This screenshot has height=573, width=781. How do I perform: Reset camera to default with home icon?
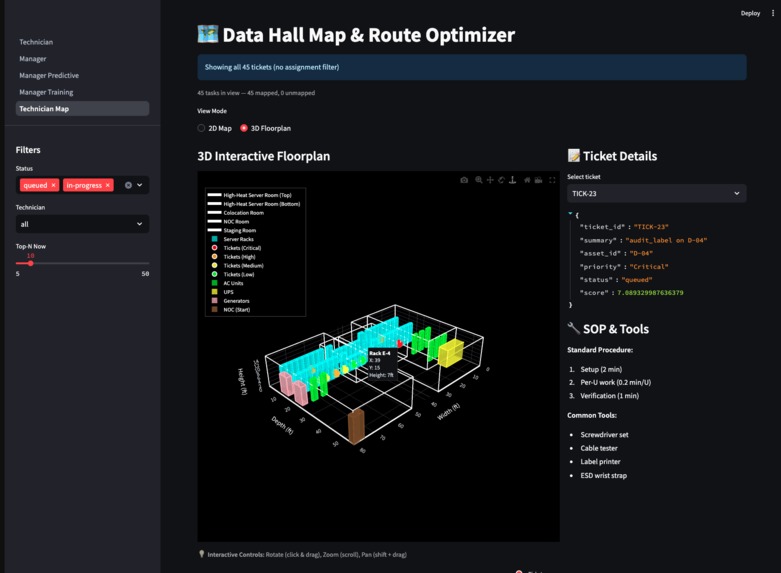click(x=527, y=180)
